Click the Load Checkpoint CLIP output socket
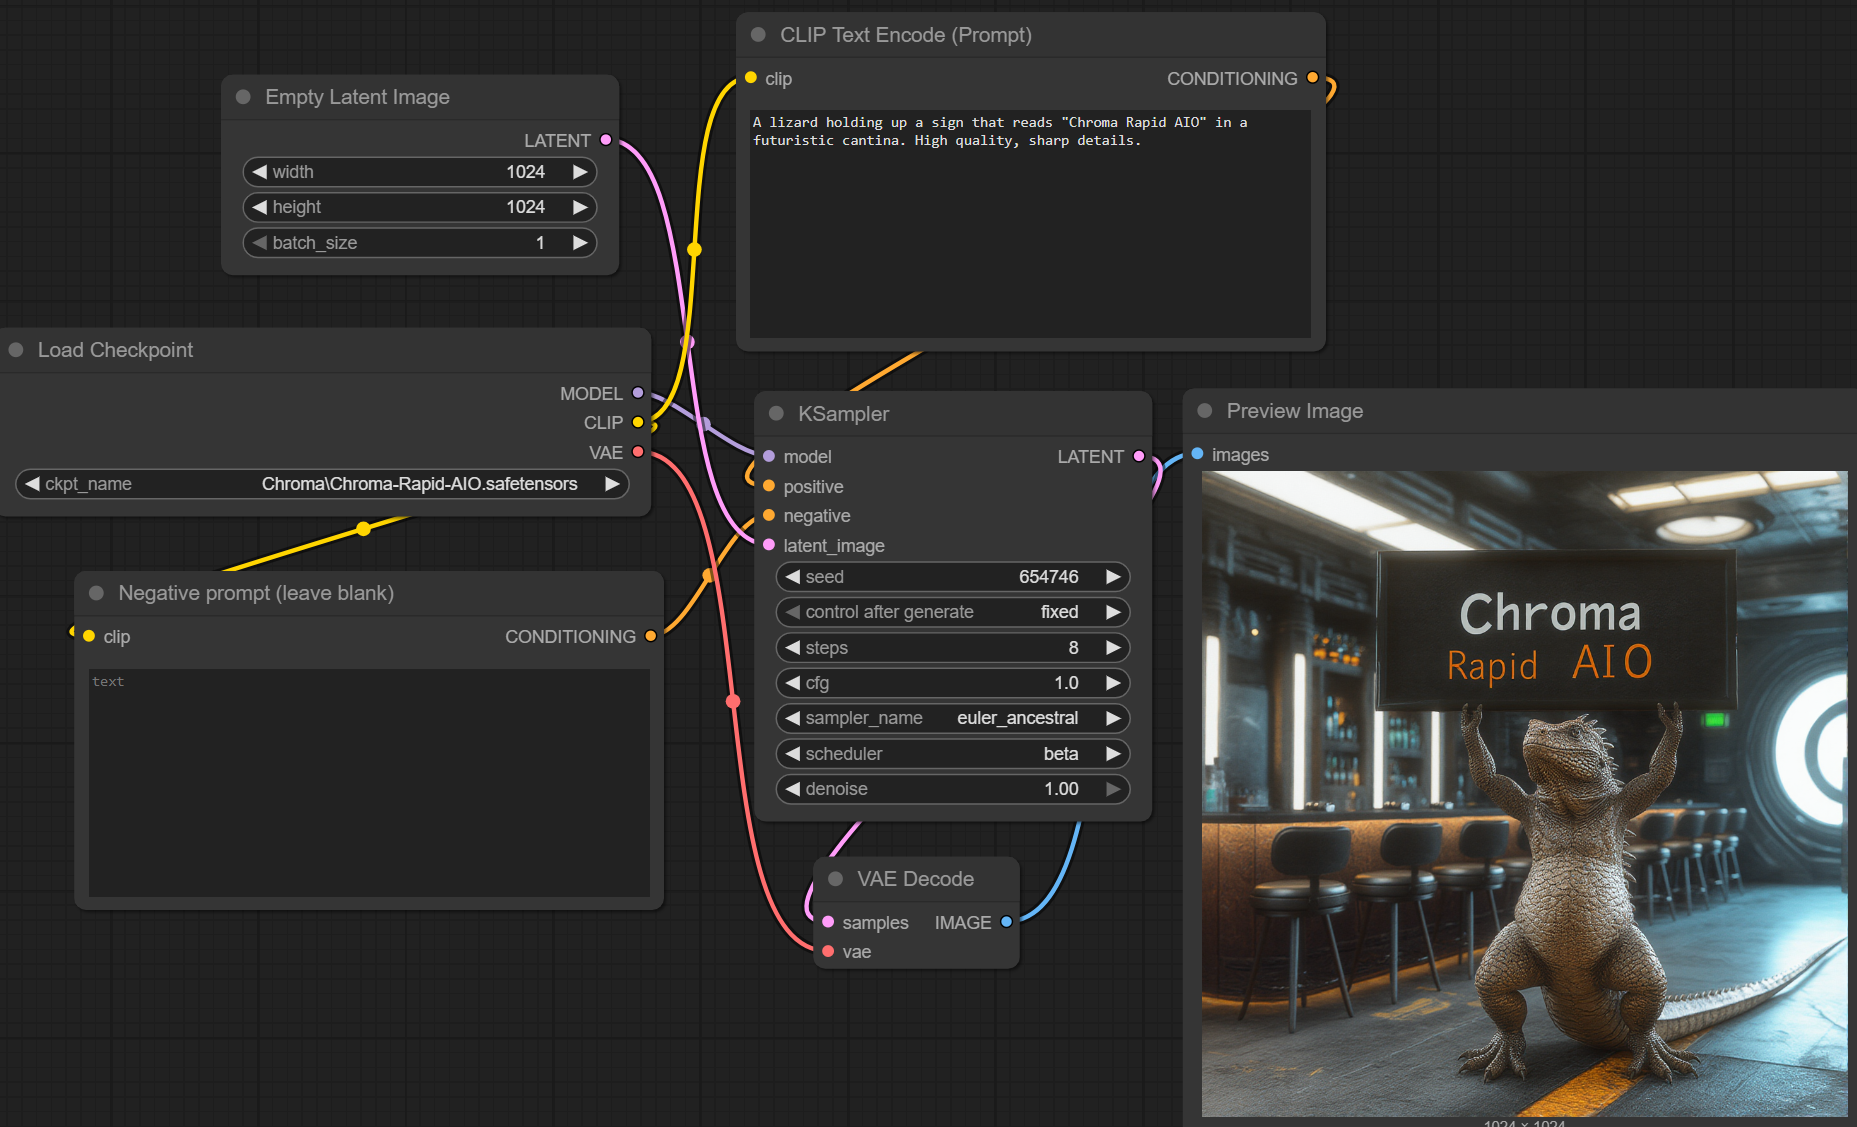 pyautogui.click(x=638, y=422)
